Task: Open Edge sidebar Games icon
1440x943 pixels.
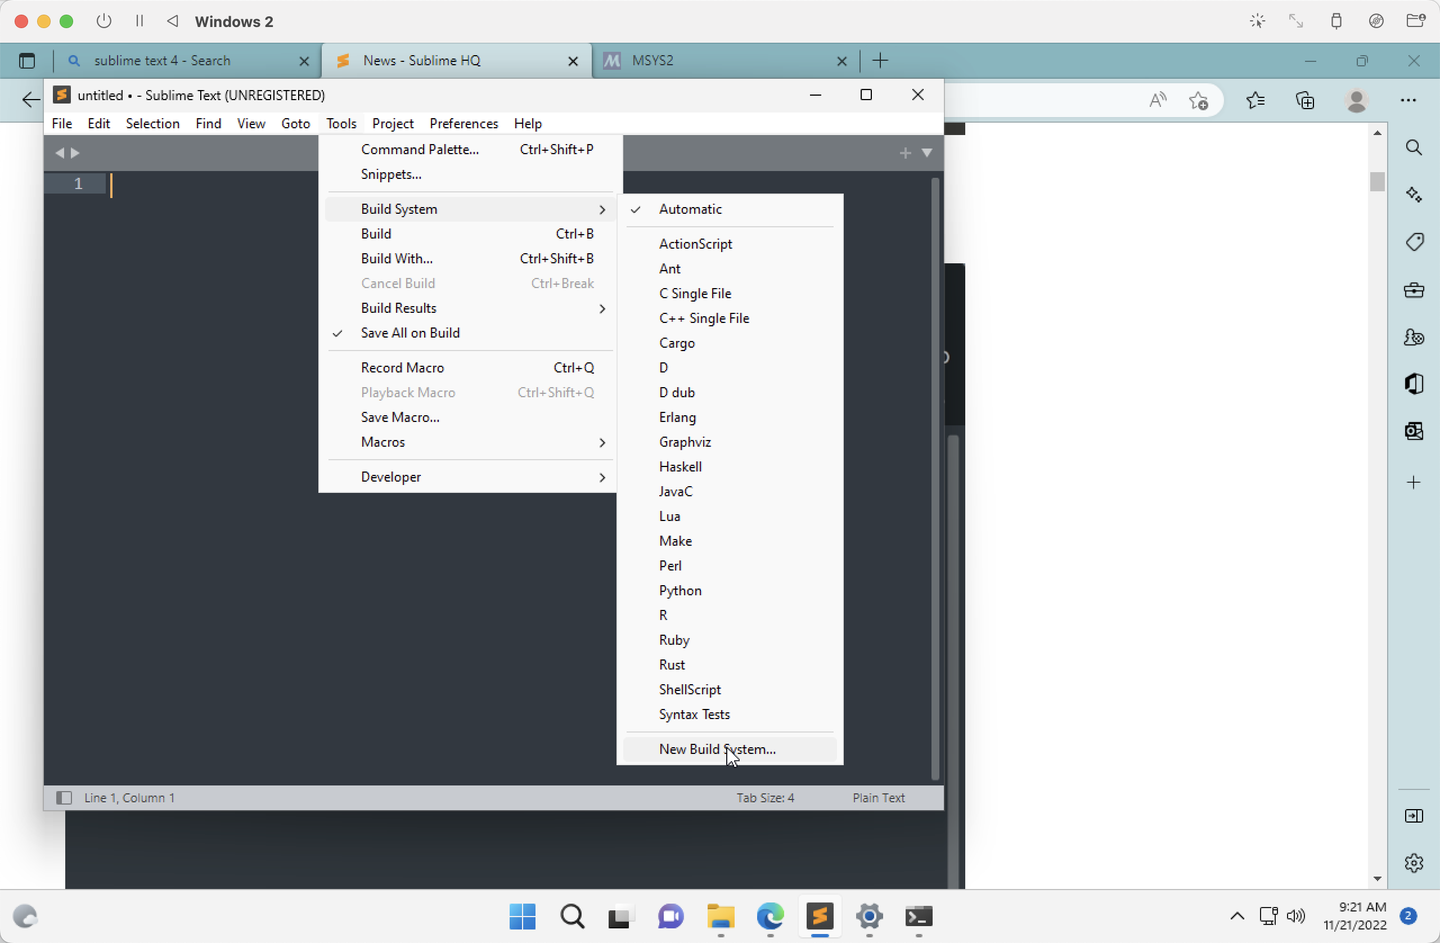Action: pos(1414,337)
